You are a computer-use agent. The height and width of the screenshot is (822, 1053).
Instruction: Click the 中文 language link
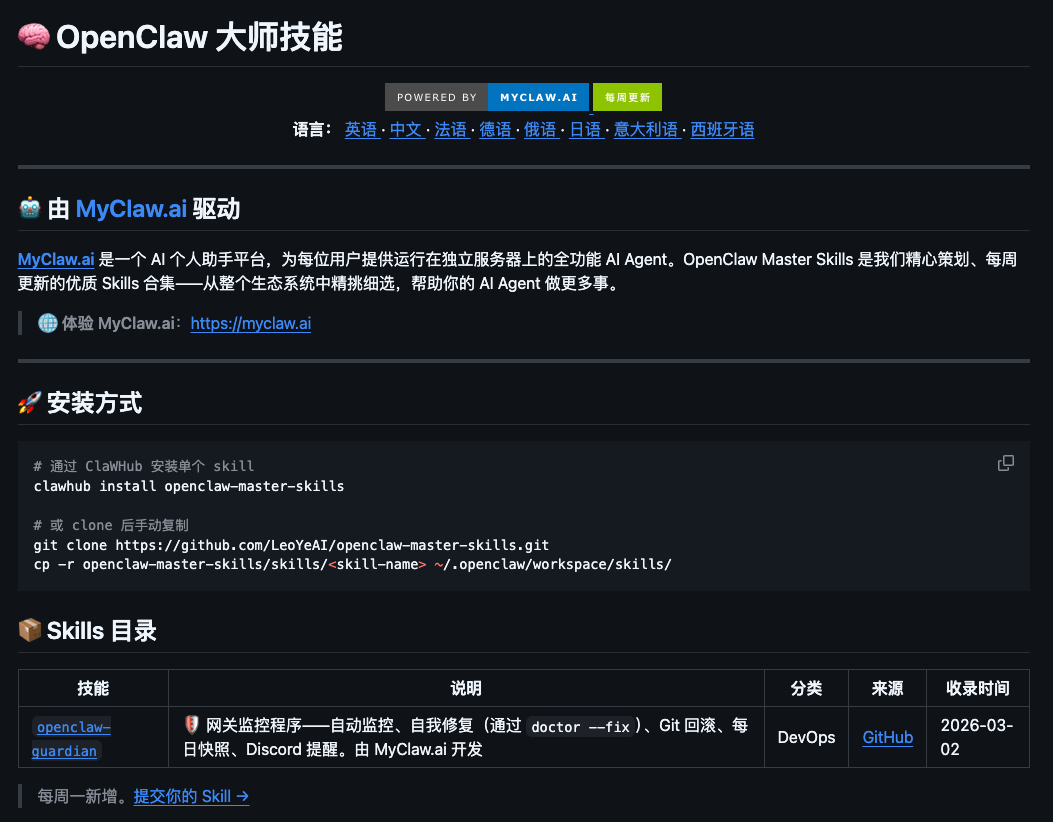(406, 129)
